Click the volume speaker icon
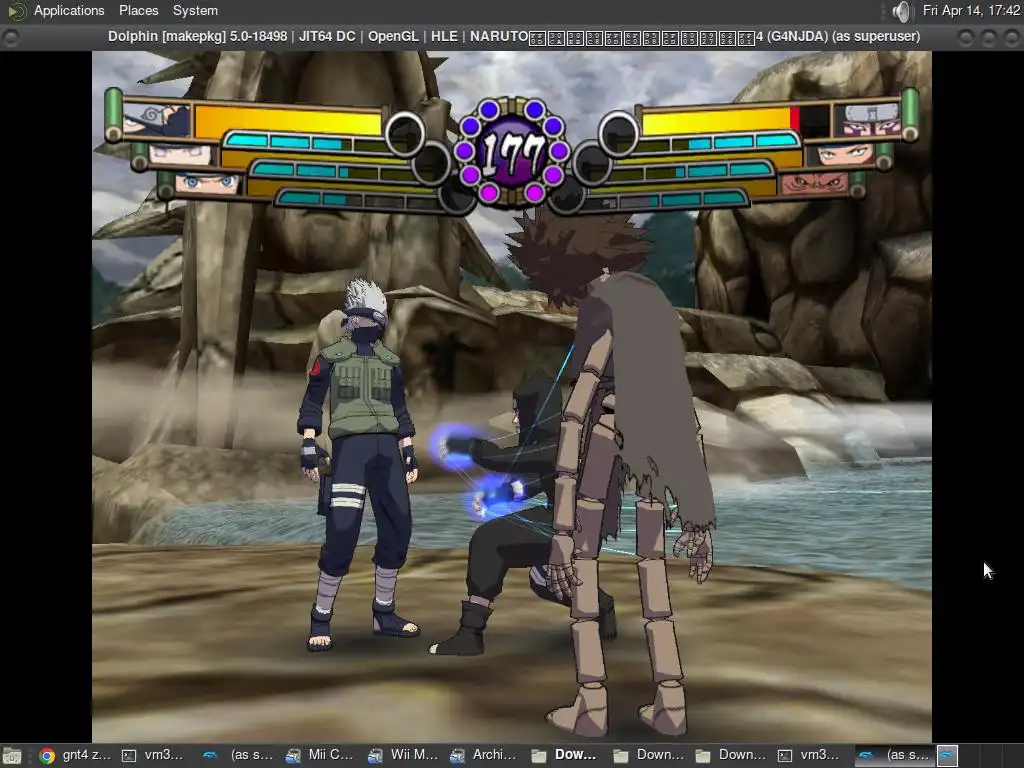 point(901,11)
